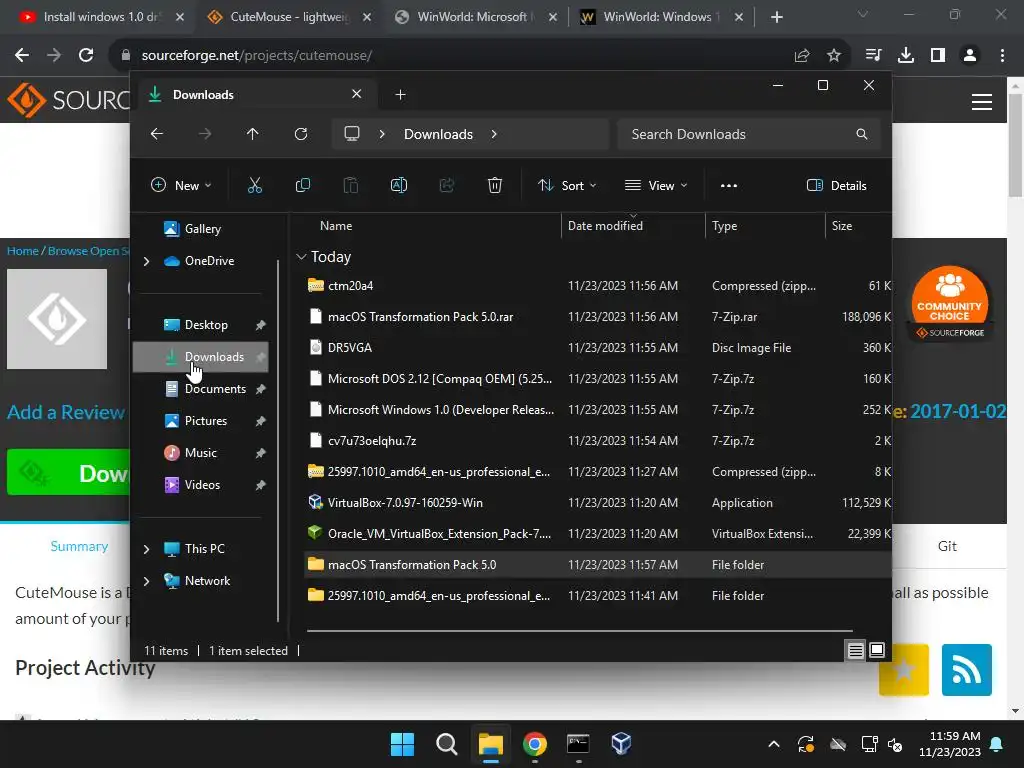
Task: Open Chrome side panel icon
Action: point(938,56)
